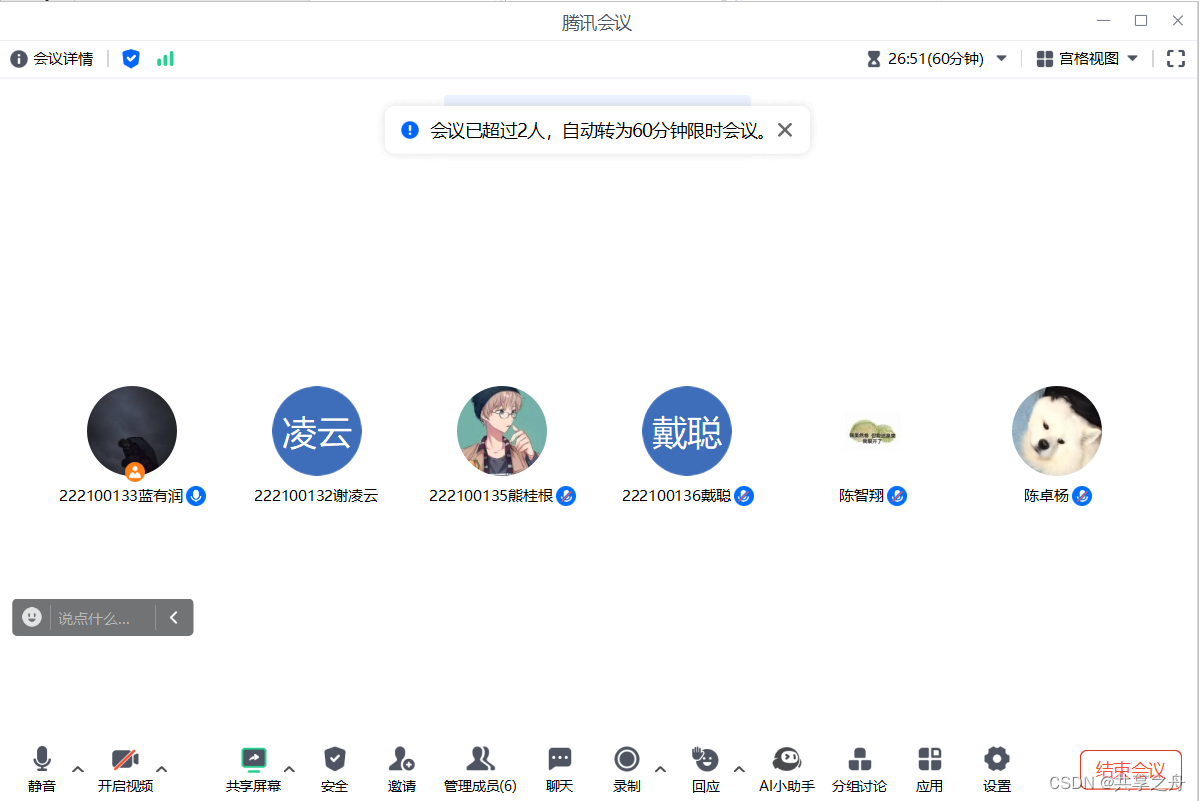The height and width of the screenshot is (801, 1201).
Task: Open the 聊天 chat panel
Action: pyautogui.click(x=560, y=769)
